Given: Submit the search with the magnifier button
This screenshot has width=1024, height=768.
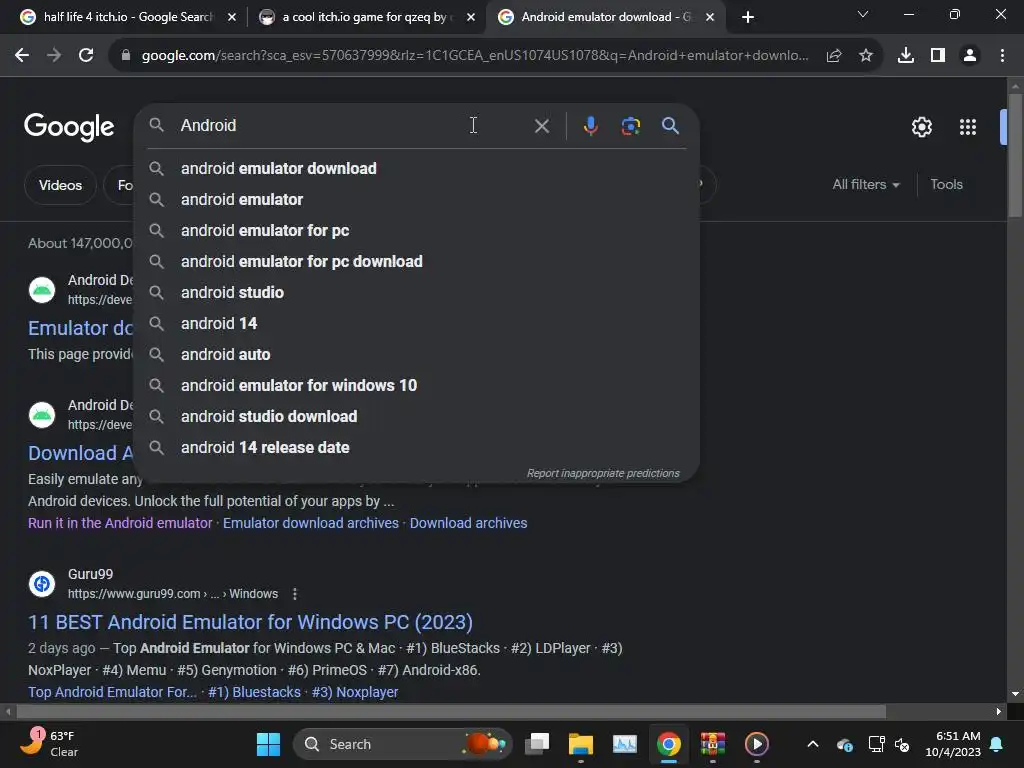Looking at the screenshot, I should coord(671,125).
